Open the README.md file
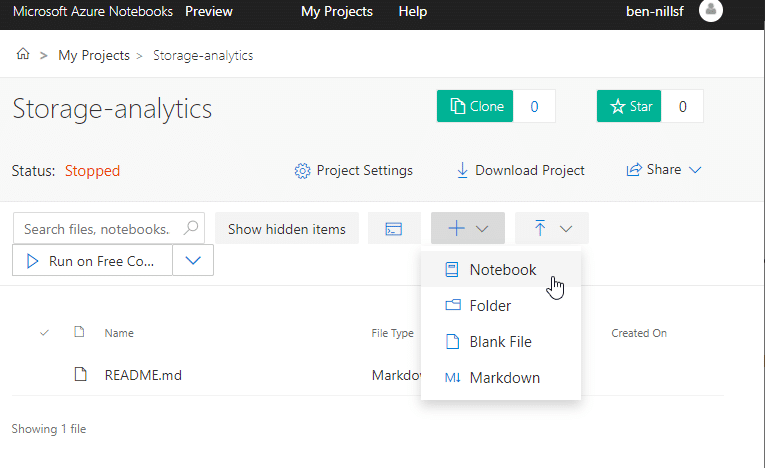 143,375
